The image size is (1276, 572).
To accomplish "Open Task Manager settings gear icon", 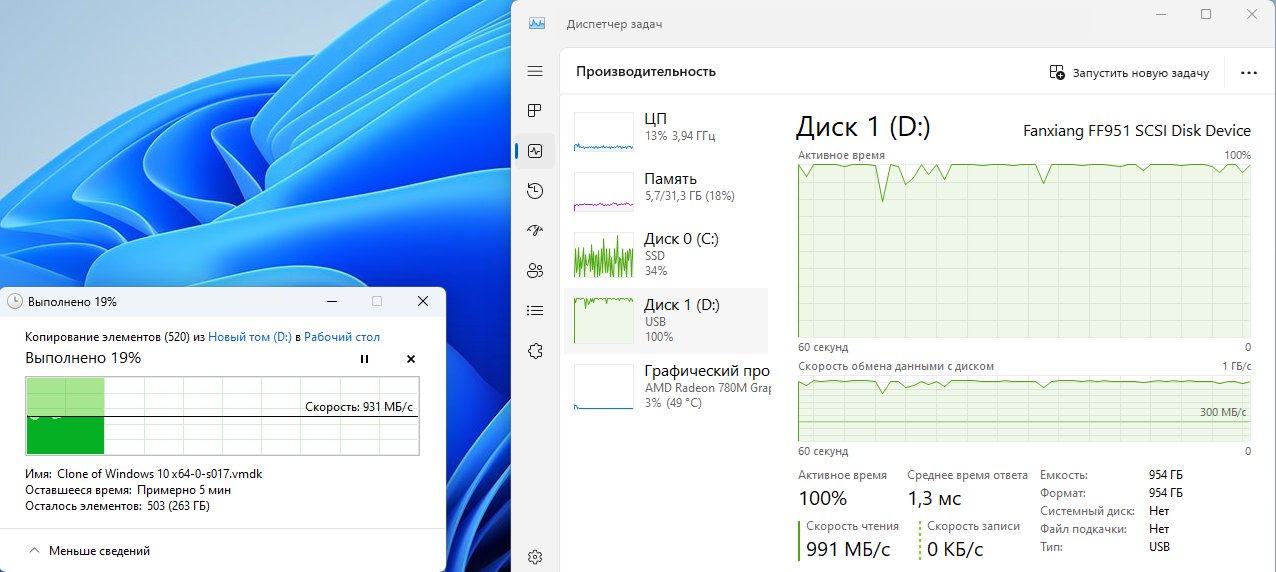I will point(535,557).
